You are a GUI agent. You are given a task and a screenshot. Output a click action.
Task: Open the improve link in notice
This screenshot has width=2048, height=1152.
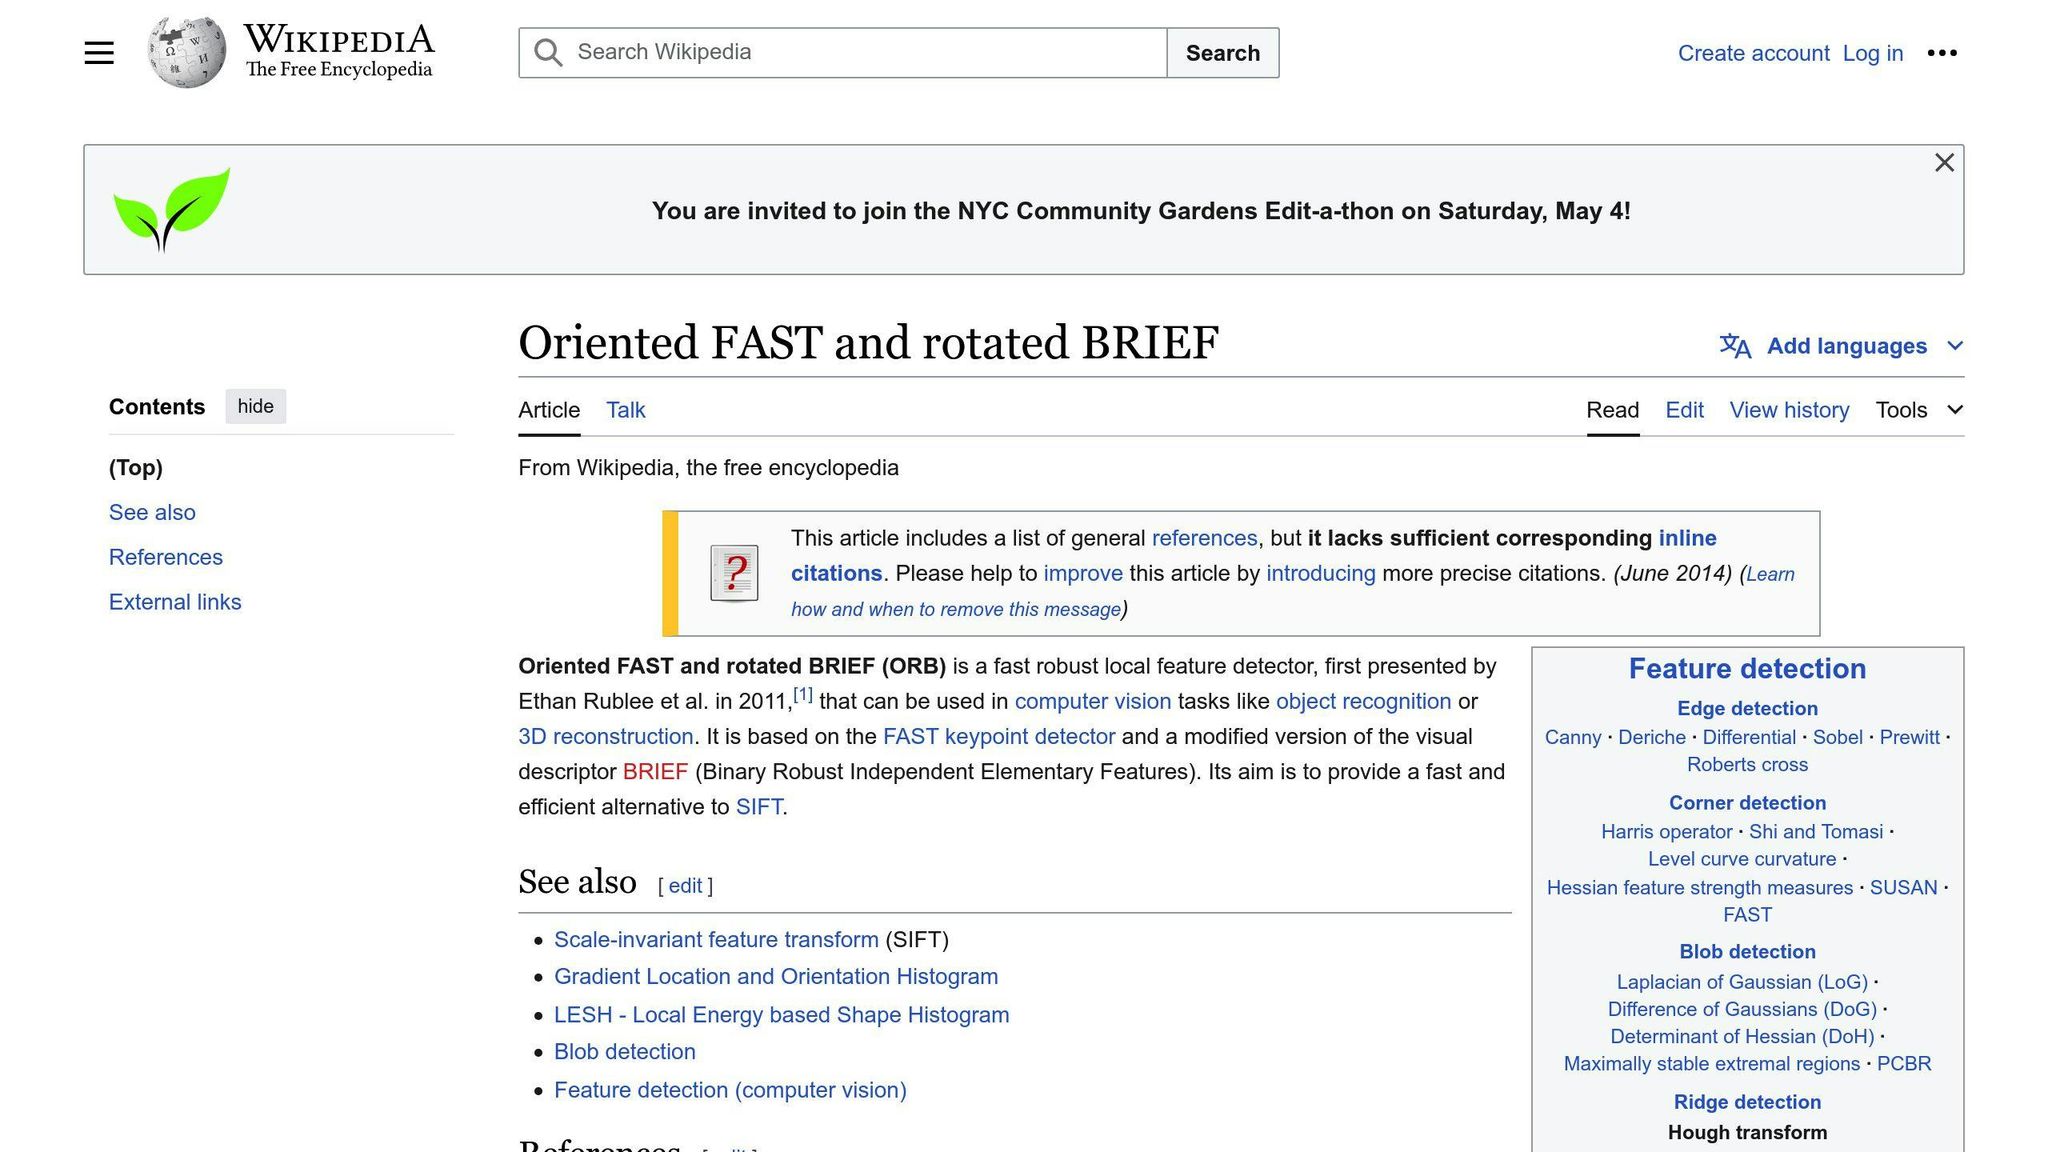[x=1083, y=573]
